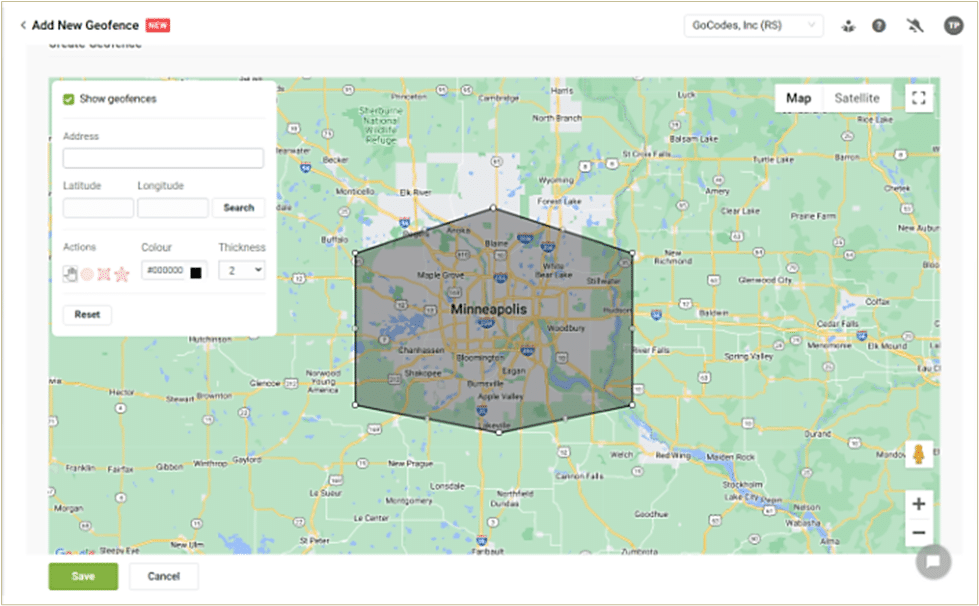Switch to Map view tab
The image size is (979, 606).
798,98
